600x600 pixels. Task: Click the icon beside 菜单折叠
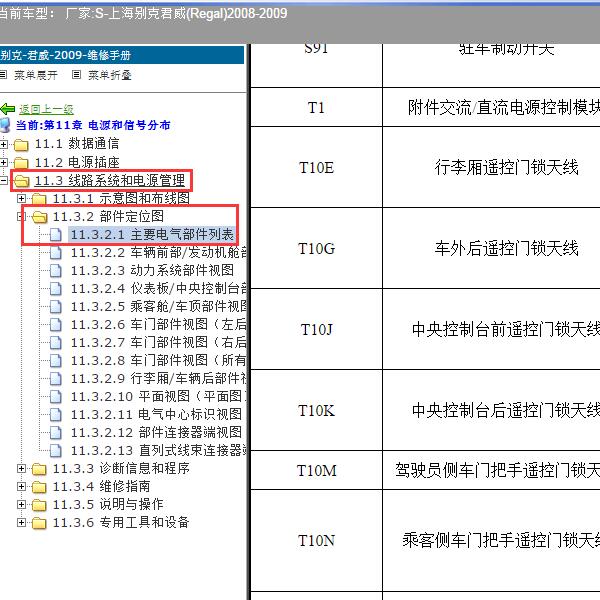tap(77, 75)
